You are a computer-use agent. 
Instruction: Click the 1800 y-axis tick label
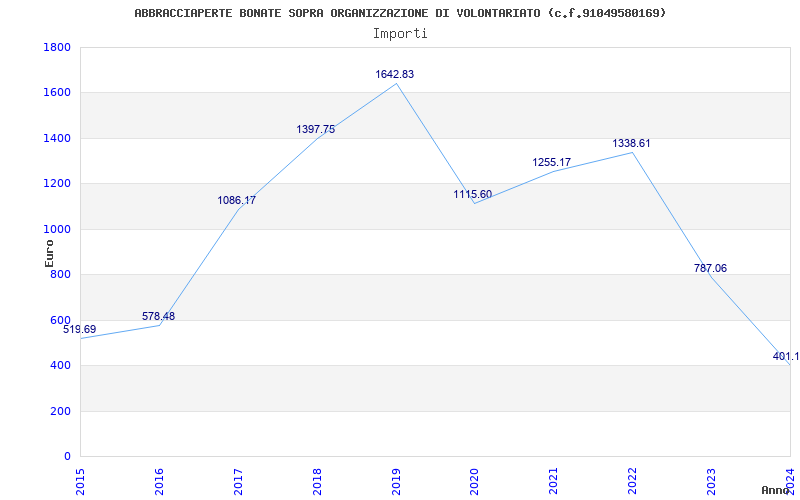pos(57,47)
